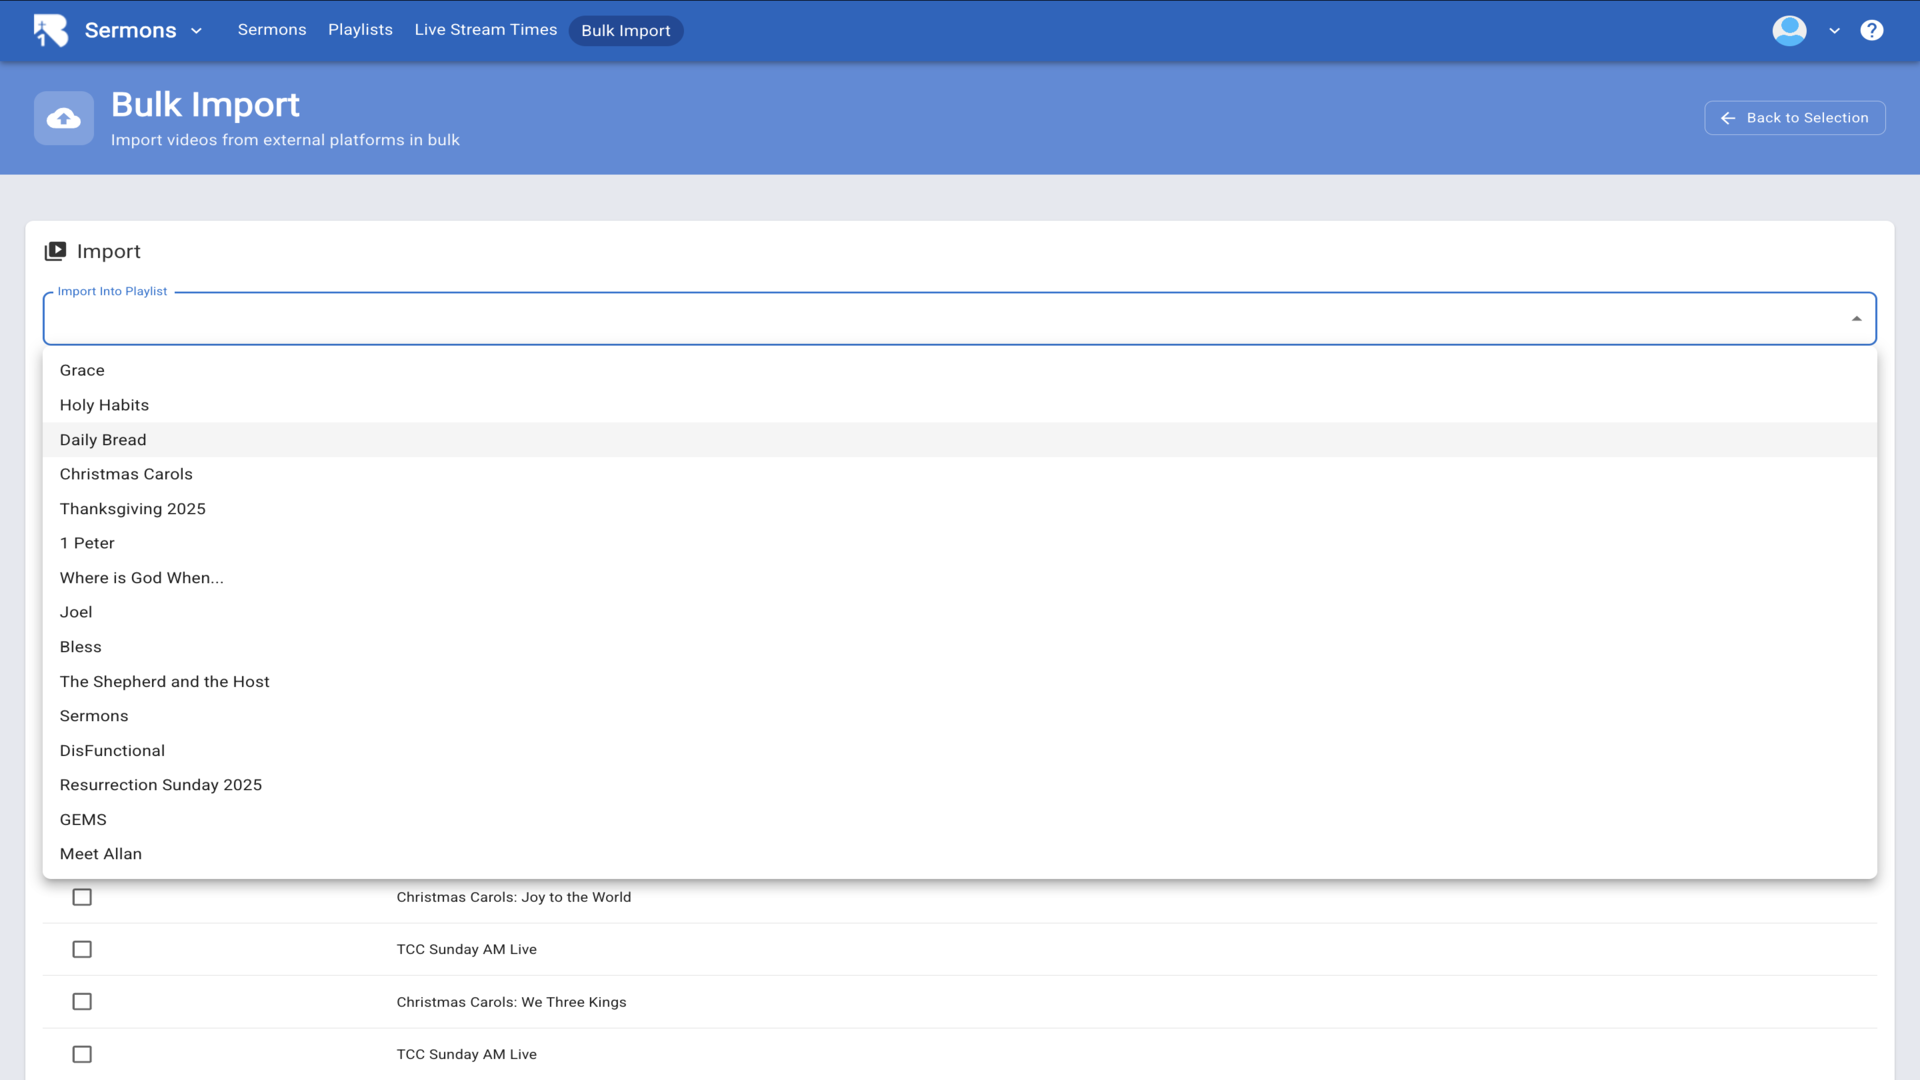Check the Joy to the World checkbox

82,897
